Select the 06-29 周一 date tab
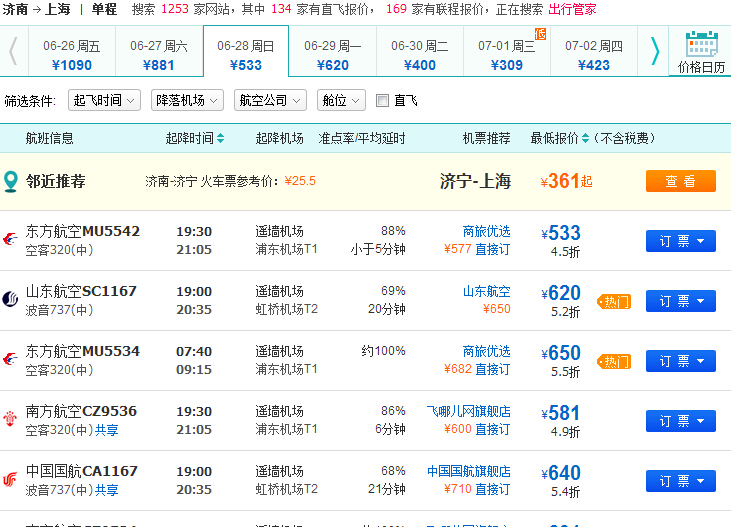Viewport: 731px width, 527px height. pyautogui.click(x=333, y=51)
